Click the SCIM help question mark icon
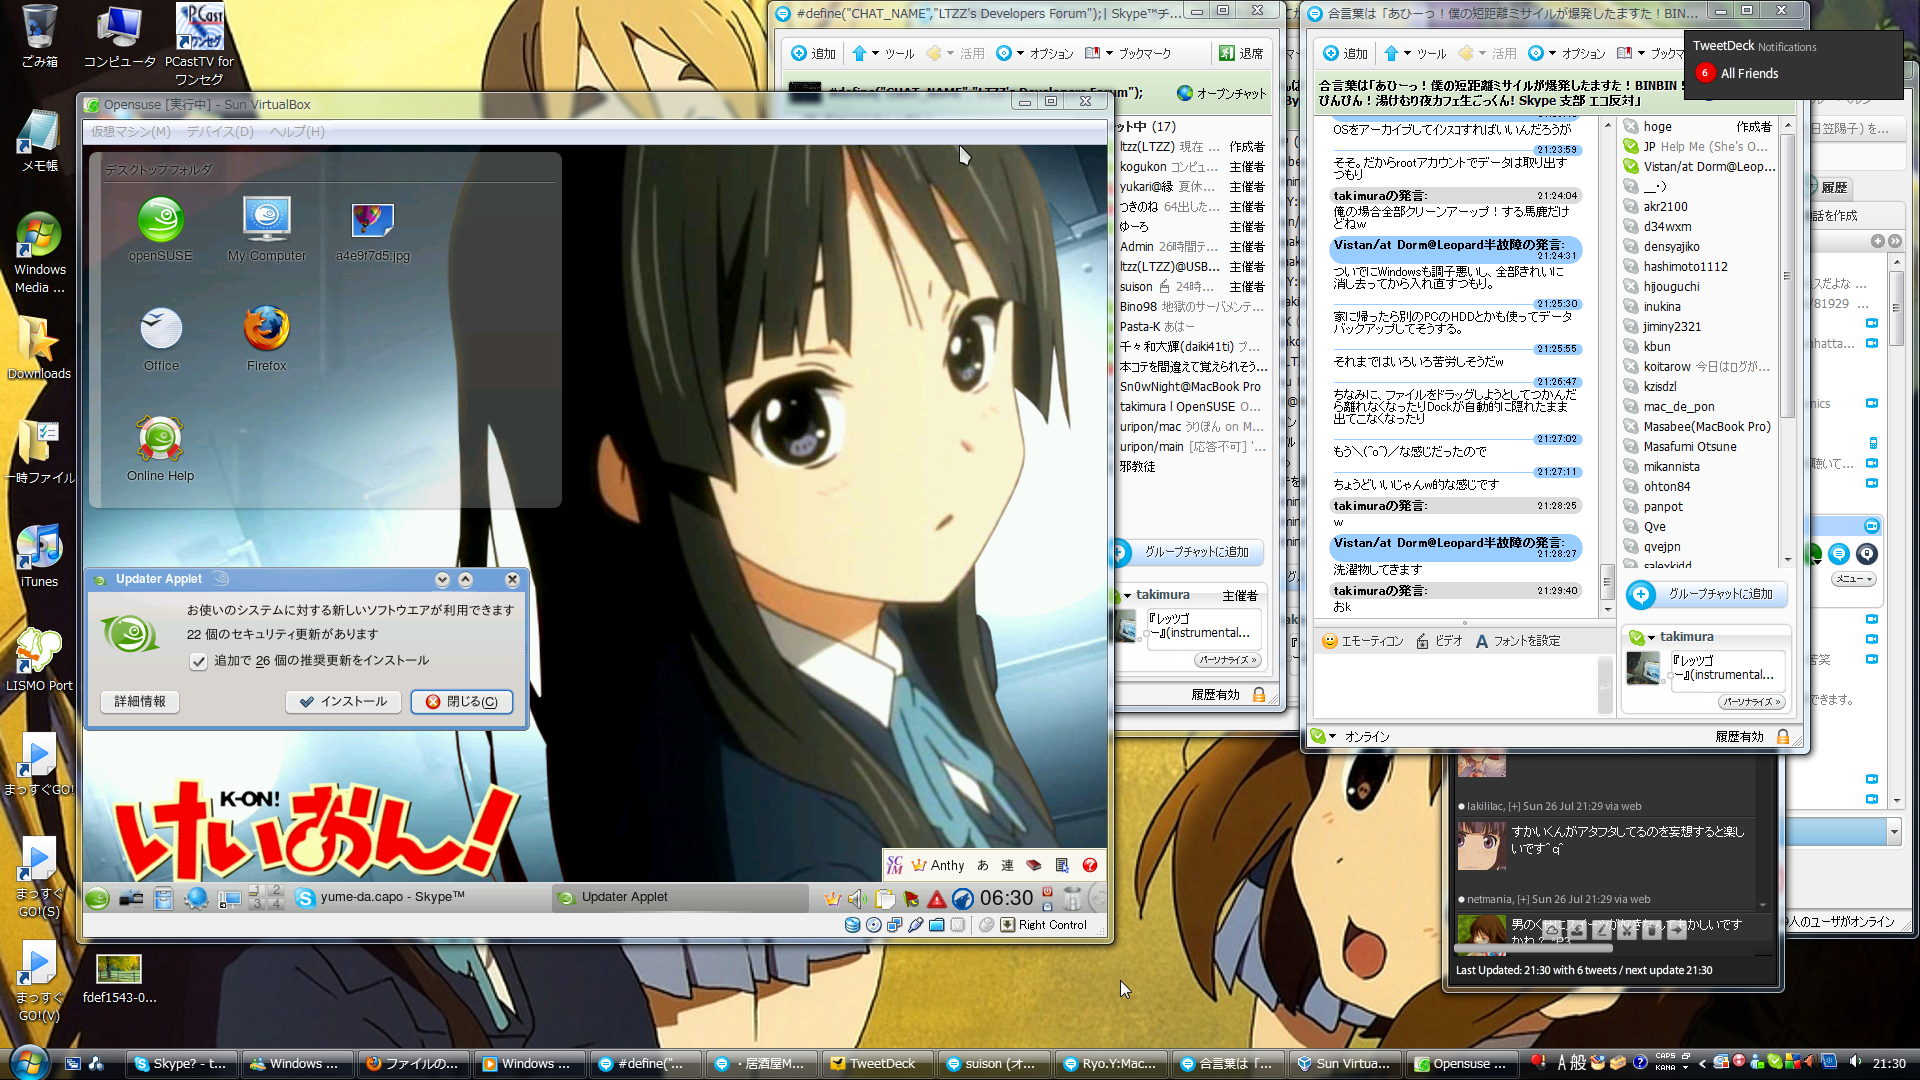The height and width of the screenshot is (1080, 1920). (1090, 865)
